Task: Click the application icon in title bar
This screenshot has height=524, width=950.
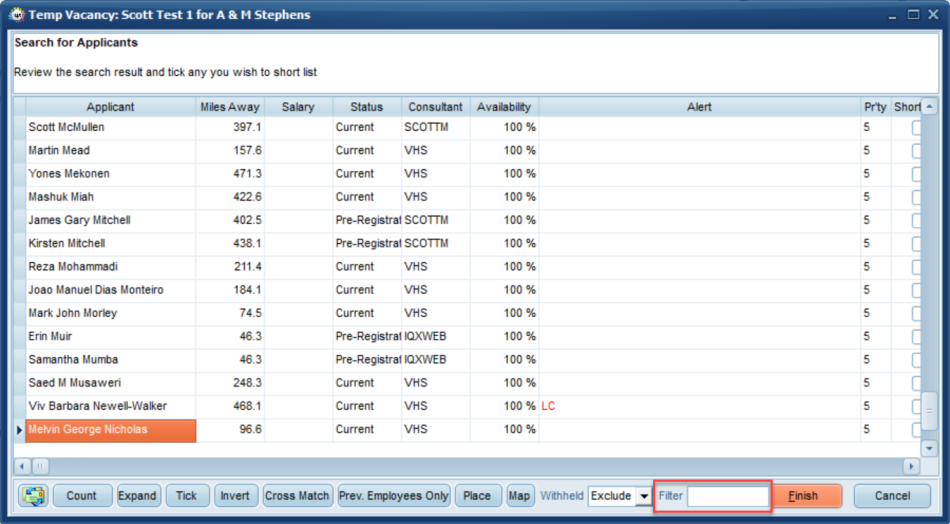Action: click(16, 15)
